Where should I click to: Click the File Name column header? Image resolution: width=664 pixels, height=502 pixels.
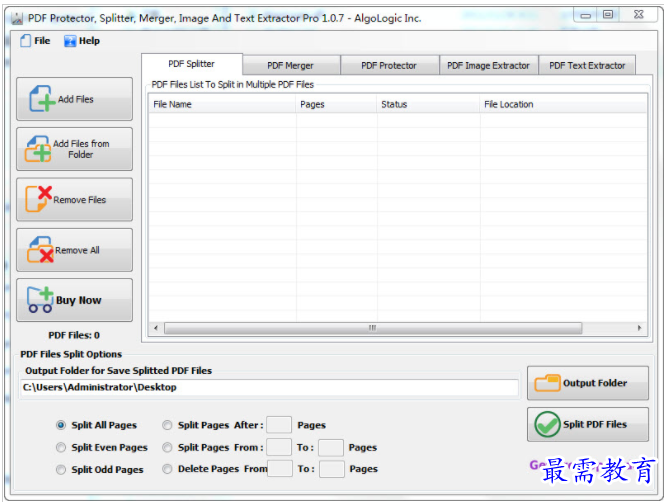(222, 104)
